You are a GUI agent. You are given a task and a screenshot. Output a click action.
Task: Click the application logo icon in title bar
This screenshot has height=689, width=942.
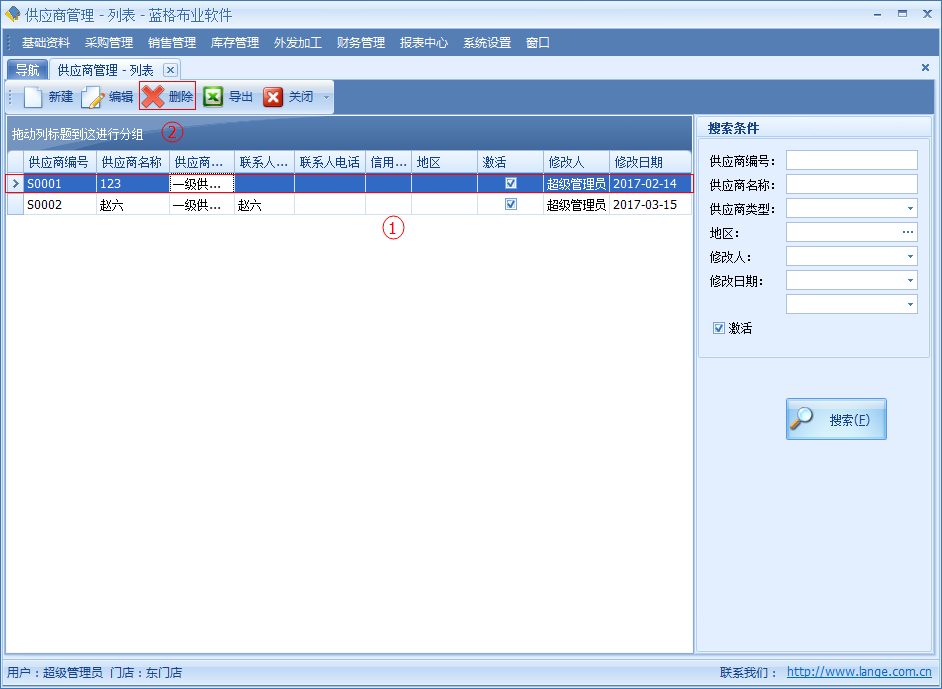12,14
